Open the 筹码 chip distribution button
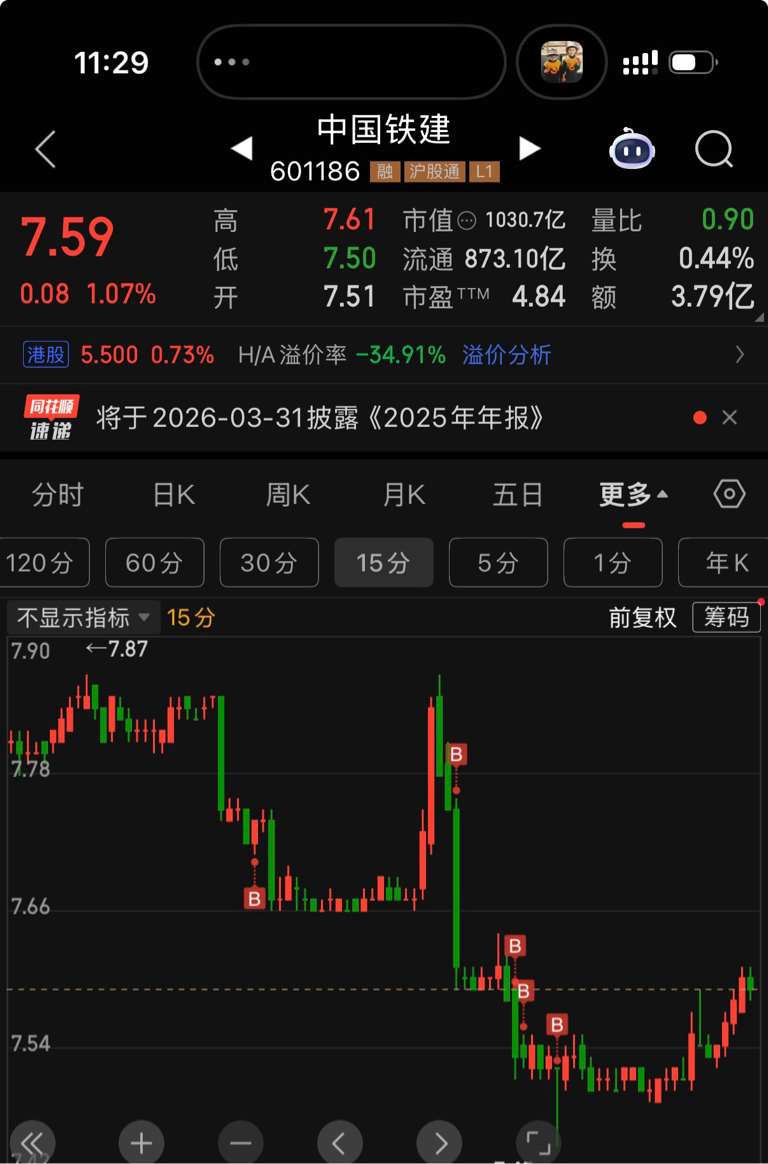 726,617
